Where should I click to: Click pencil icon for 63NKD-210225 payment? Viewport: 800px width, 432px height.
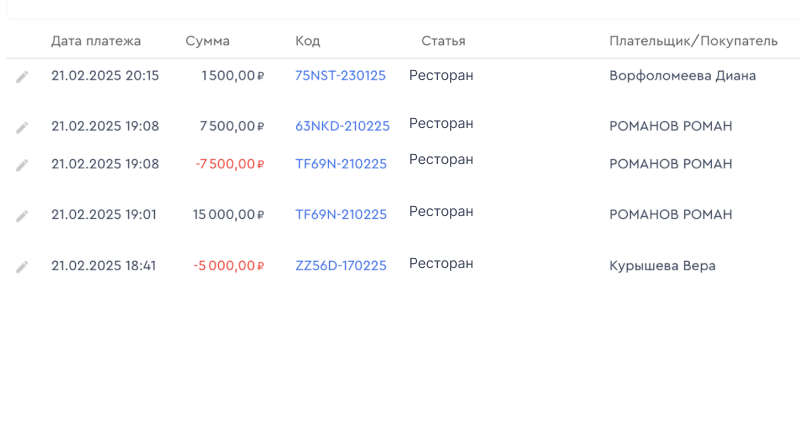pos(22,128)
